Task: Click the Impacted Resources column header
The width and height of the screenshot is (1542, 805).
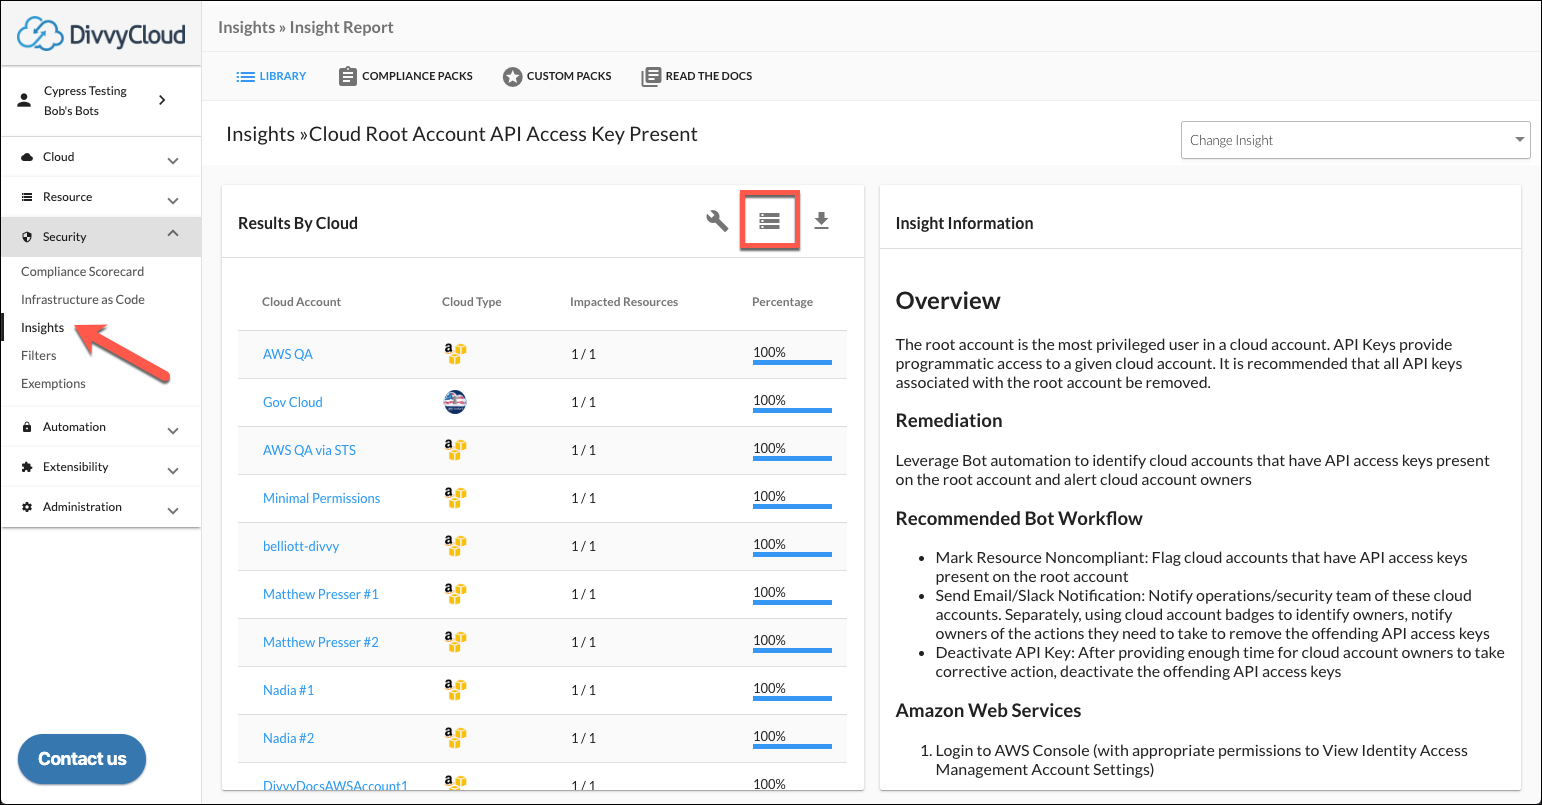Action: coord(624,302)
